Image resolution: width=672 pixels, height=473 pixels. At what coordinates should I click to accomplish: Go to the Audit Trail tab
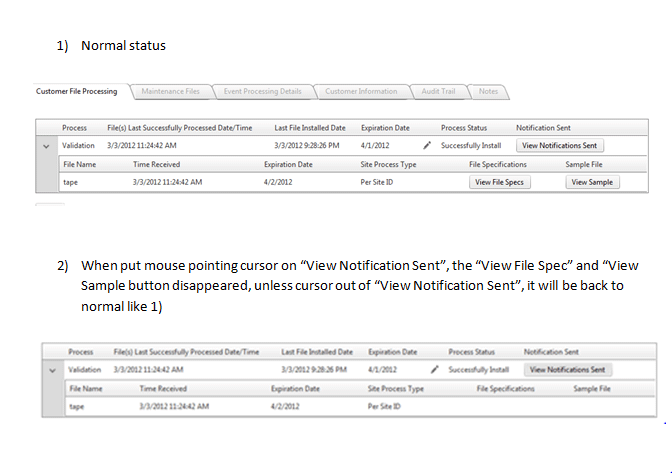438,91
